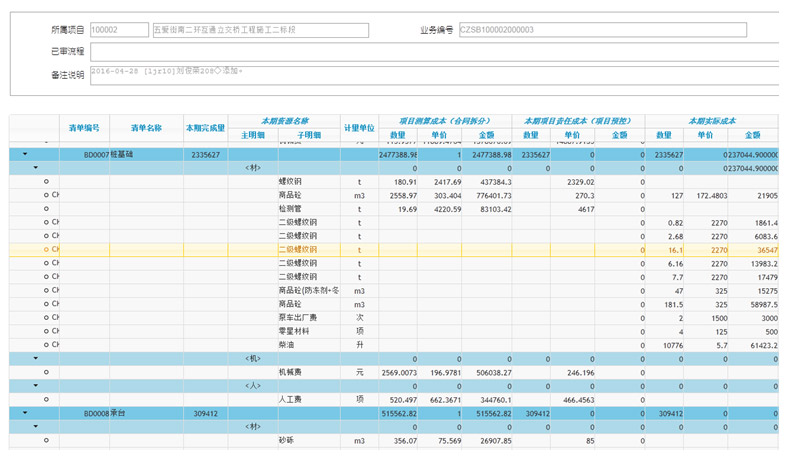The height and width of the screenshot is (467, 789).
Task: Click the 61423.2 actual cost cell
Action: (753, 345)
